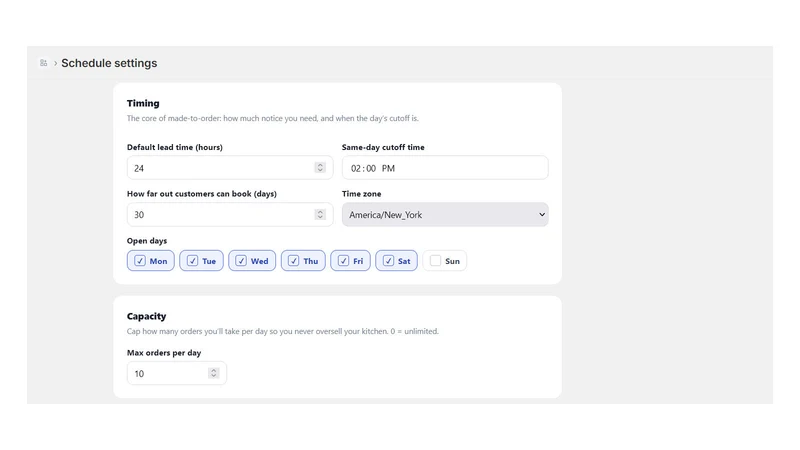800x450 pixels.
Task: Click the Capacity section heading
Action: [146, 316]
